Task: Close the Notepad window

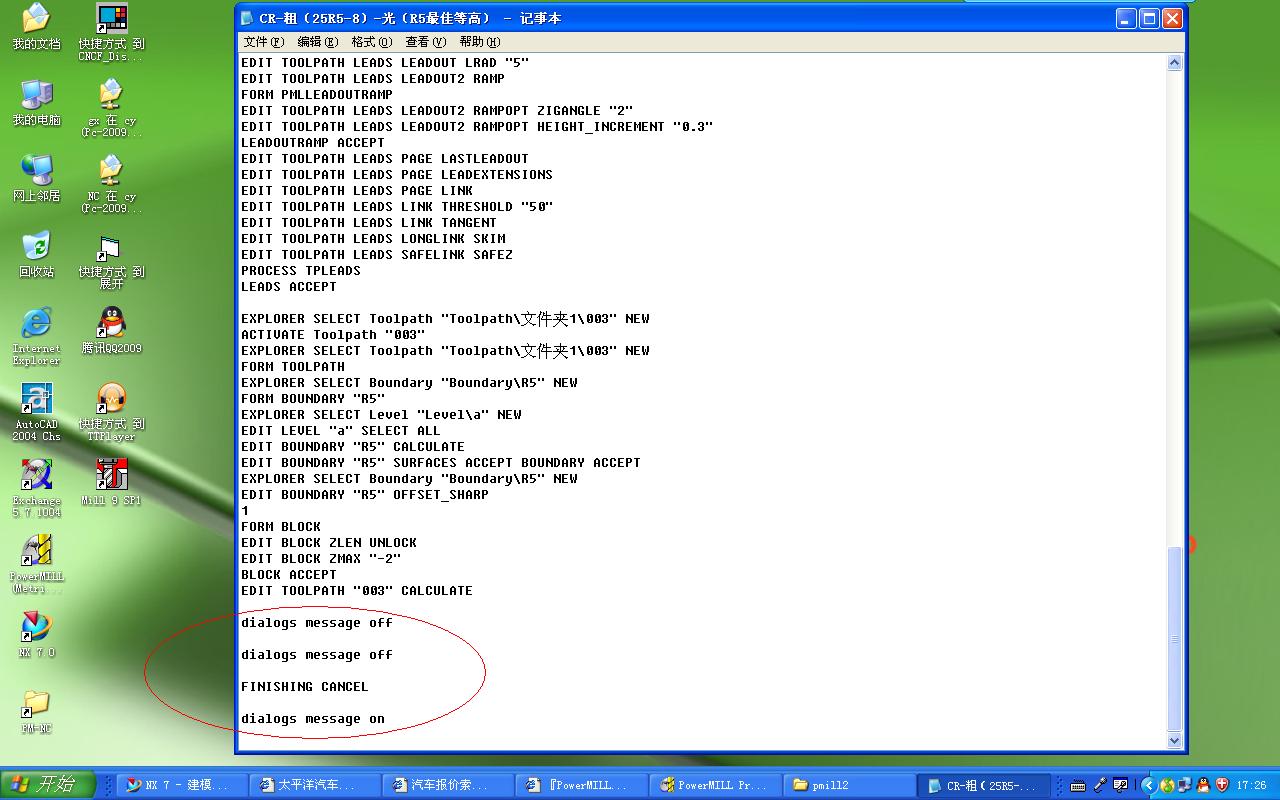Action: point(1173,18)
